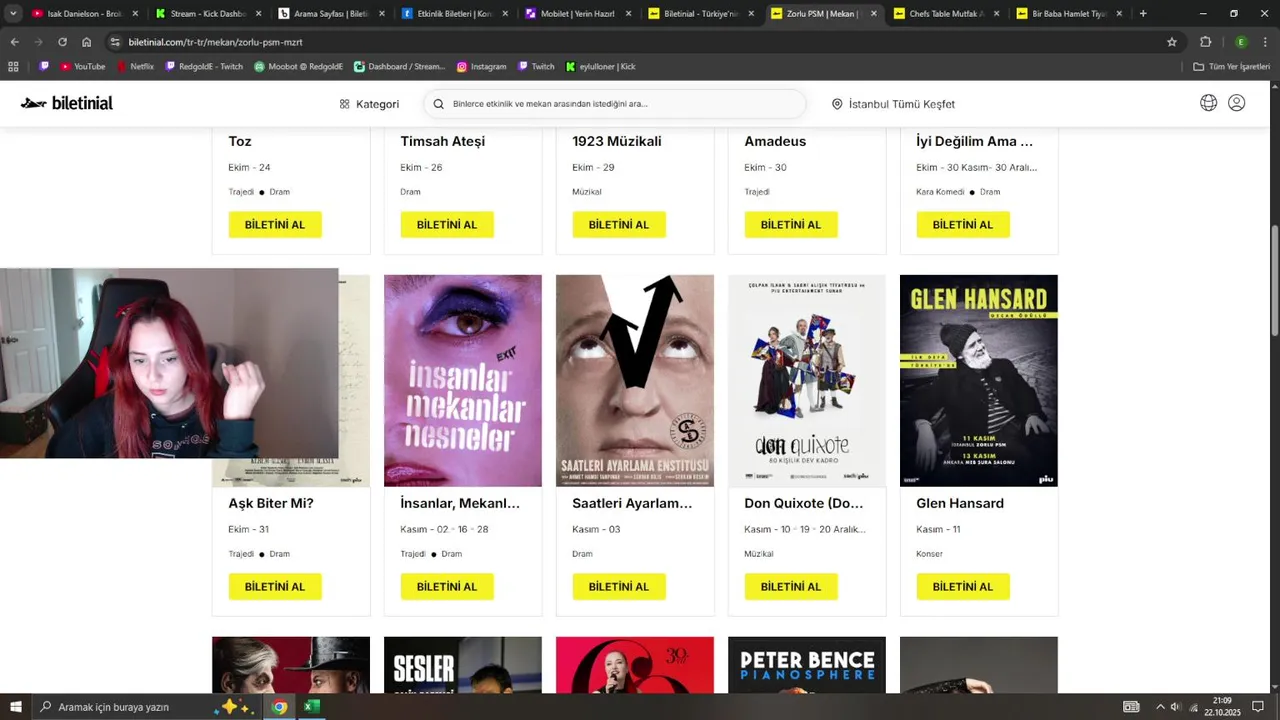
Task: Switch to Chrome in the taskbar
Action: (x=279, y=707)
